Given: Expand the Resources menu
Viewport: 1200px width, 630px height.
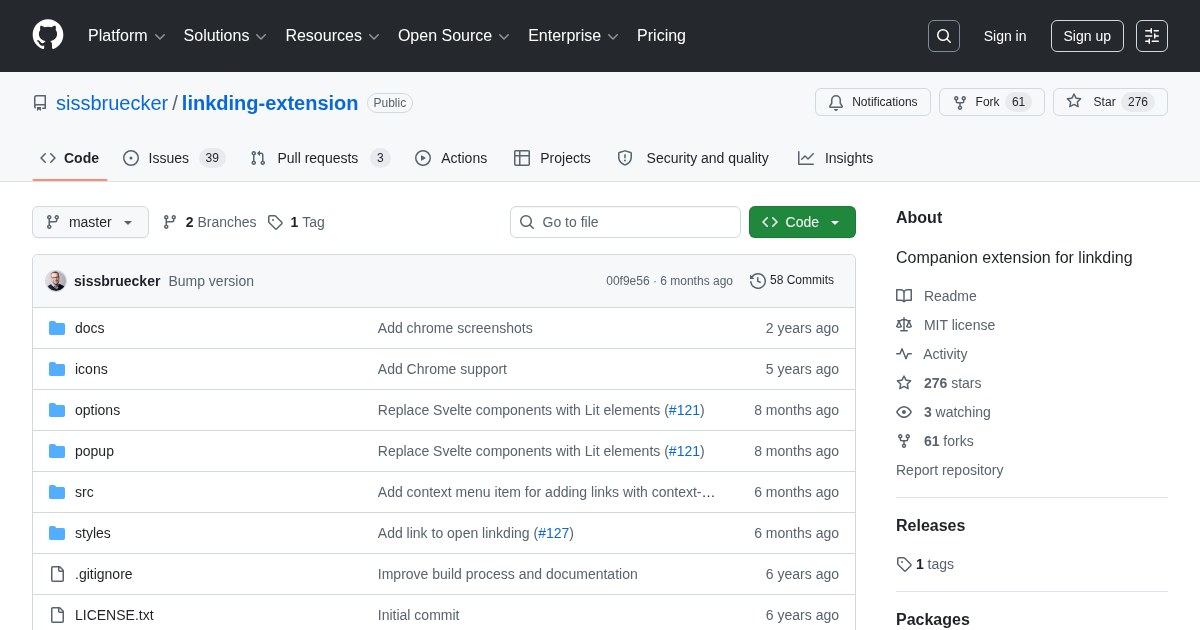Looking at the screenshot, I should (332, 36).
